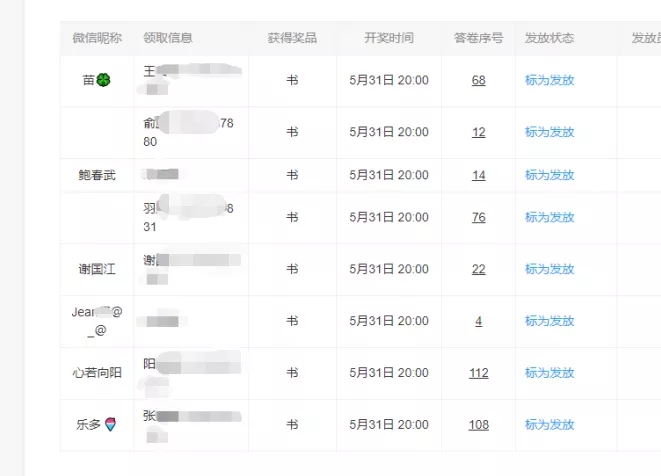Open answer sheet number 108
This screenshot has width=661, height=476.
pyautogui.click(x=478, y=425)
